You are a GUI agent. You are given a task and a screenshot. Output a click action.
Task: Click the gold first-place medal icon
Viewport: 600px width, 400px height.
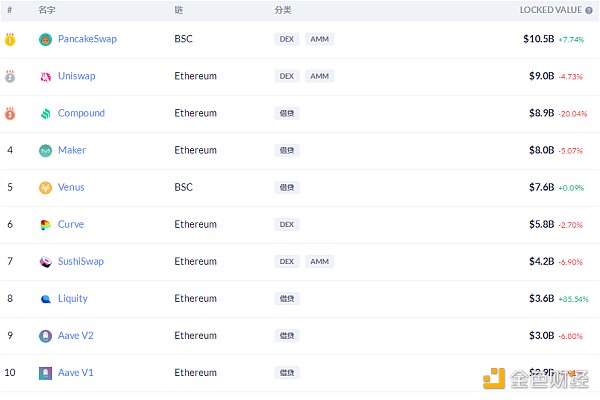point(10,39)
